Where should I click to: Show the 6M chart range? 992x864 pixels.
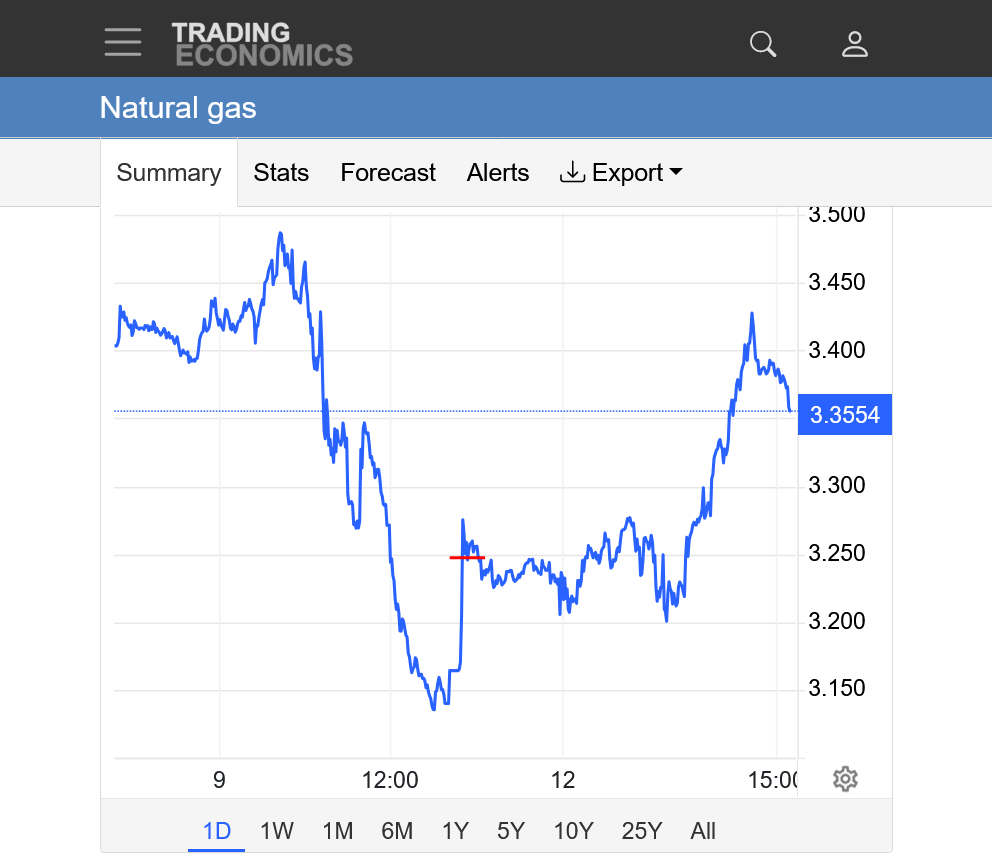click(397, 831)
